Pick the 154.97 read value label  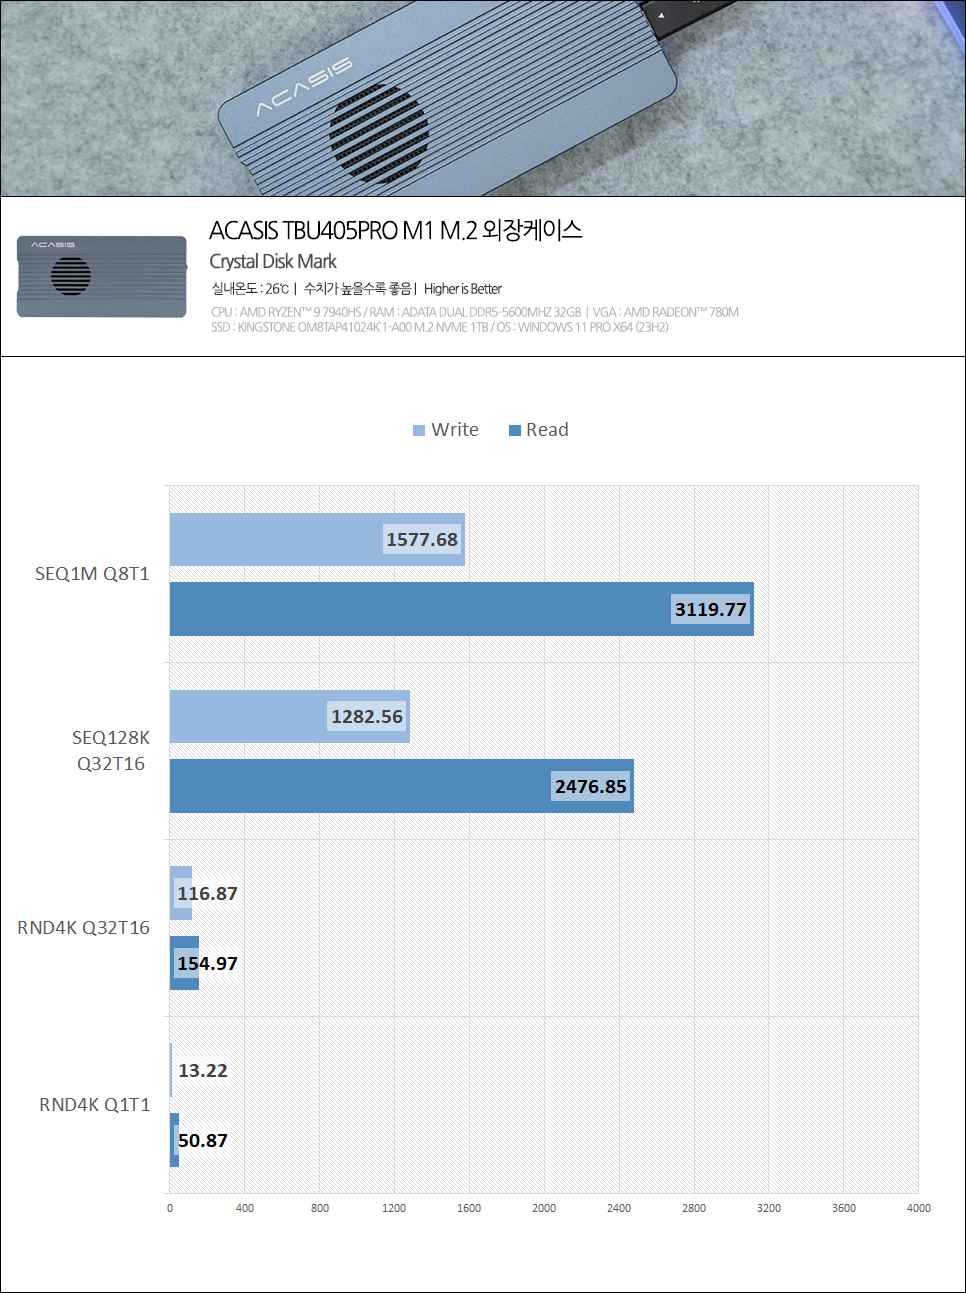pos(207,964)
